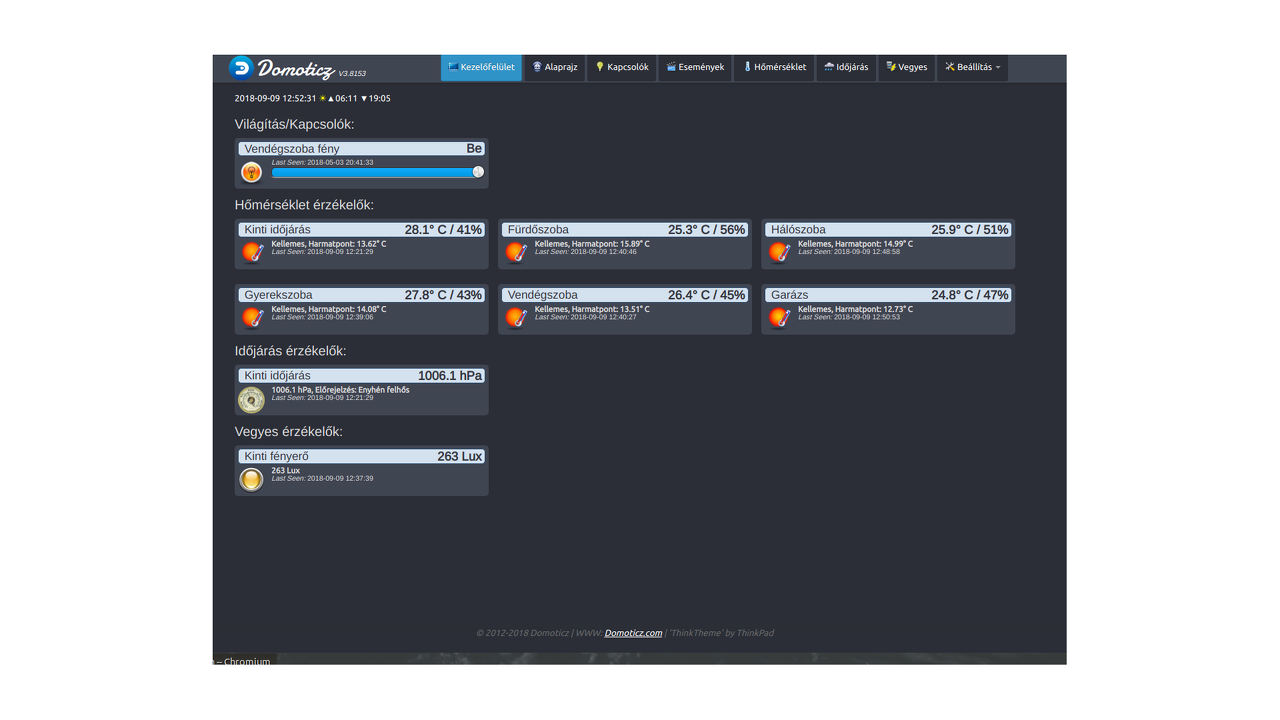Viewport: 1280px width, 720px height.
Task: Click "Last Seen: 2018-05-03 20:41:33" text
Action: (x=323, y=162)
